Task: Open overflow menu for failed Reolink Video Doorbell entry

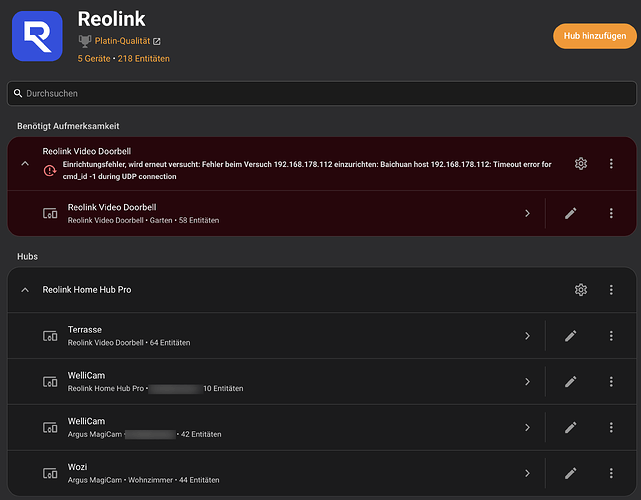Action: [611, 164]
